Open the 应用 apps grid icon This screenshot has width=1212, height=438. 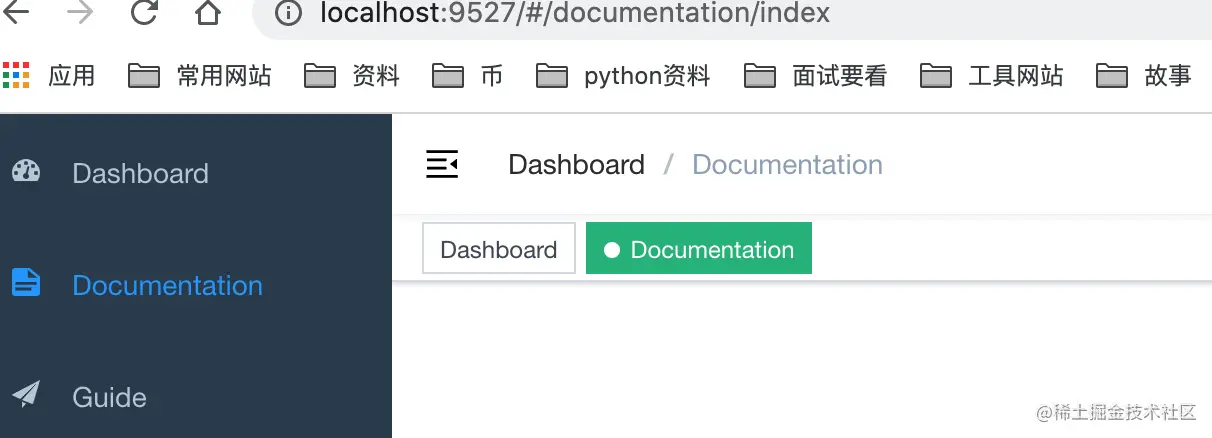click(17, 75)
